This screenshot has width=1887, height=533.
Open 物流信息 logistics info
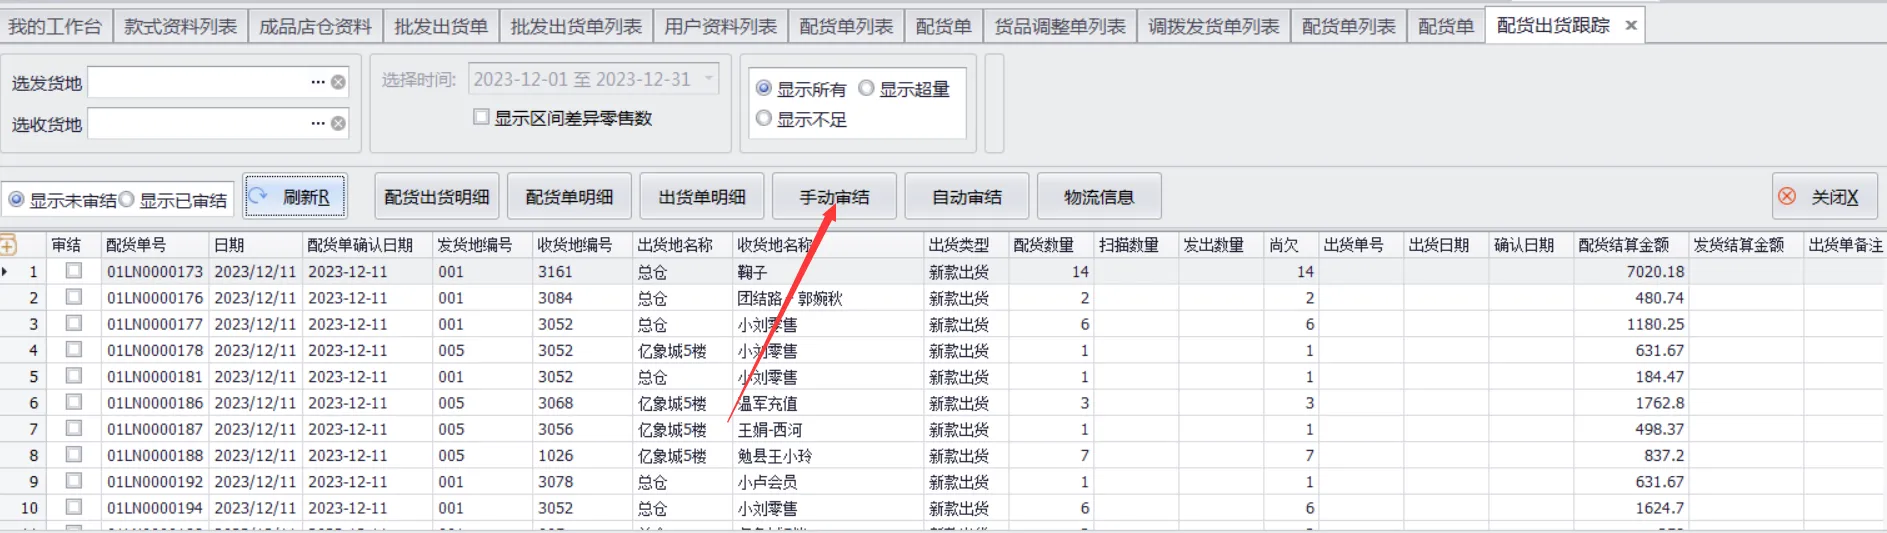(1099, 196)
